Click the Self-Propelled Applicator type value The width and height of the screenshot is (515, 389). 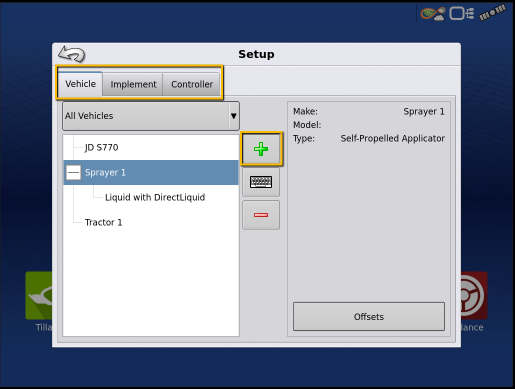coord(392,138)
